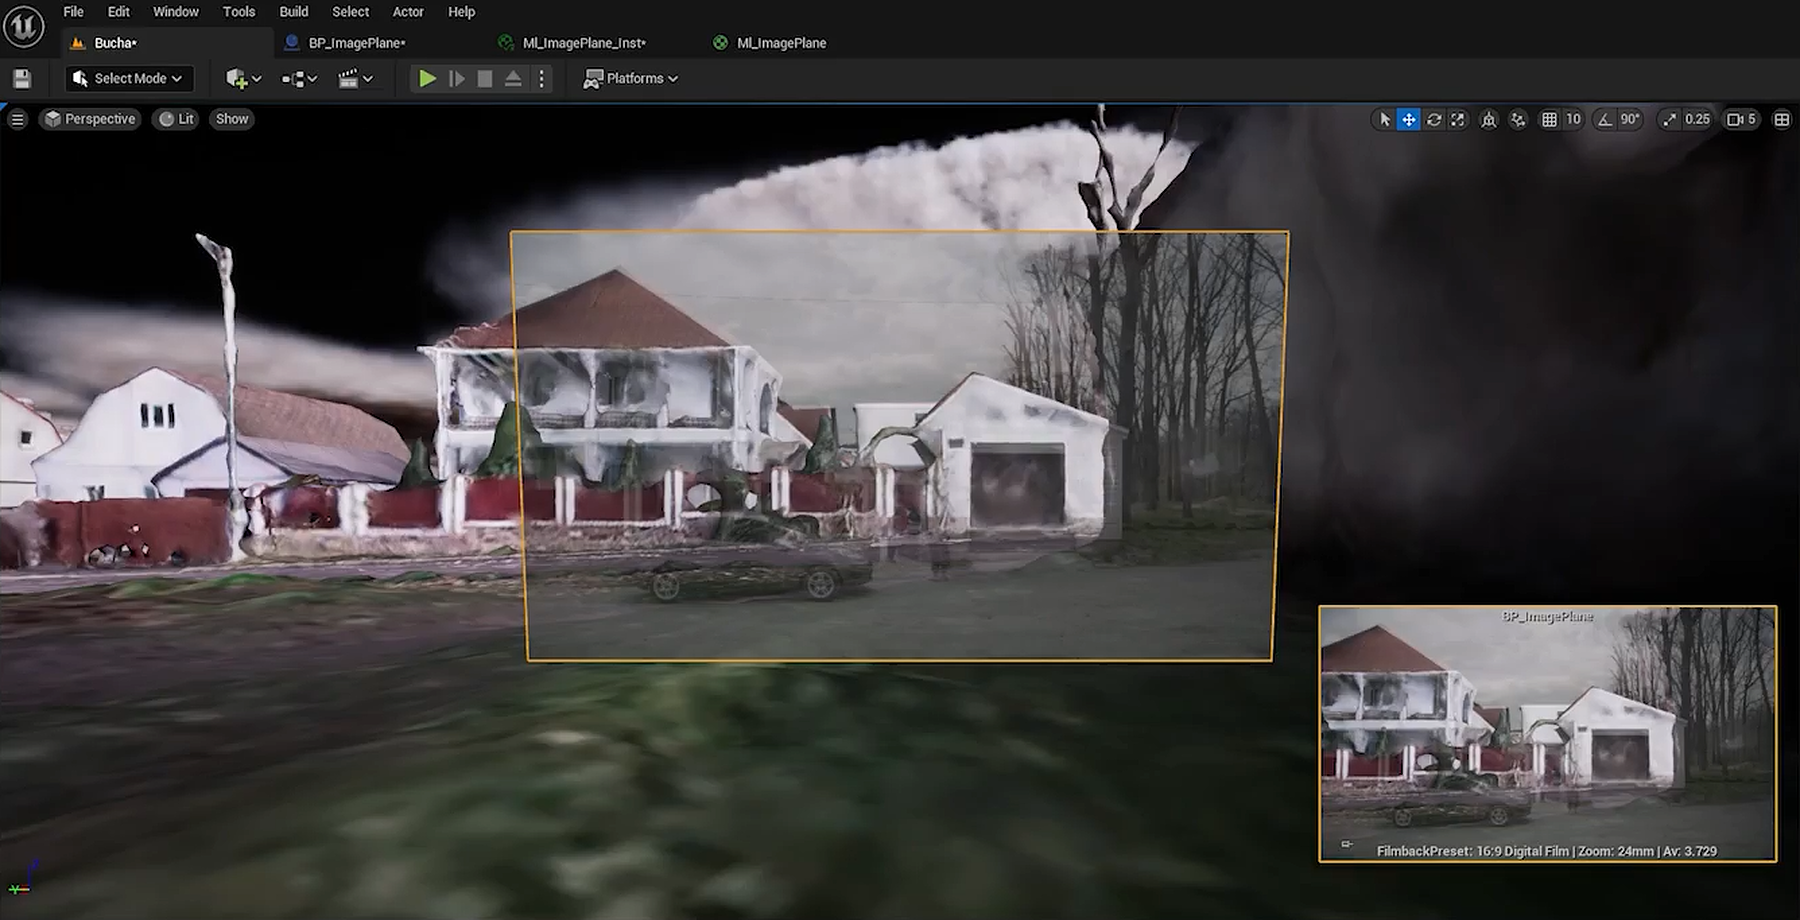Open the Select Mode dropdown
This screenshot has height=920, width=1800.
pos(129,79)
